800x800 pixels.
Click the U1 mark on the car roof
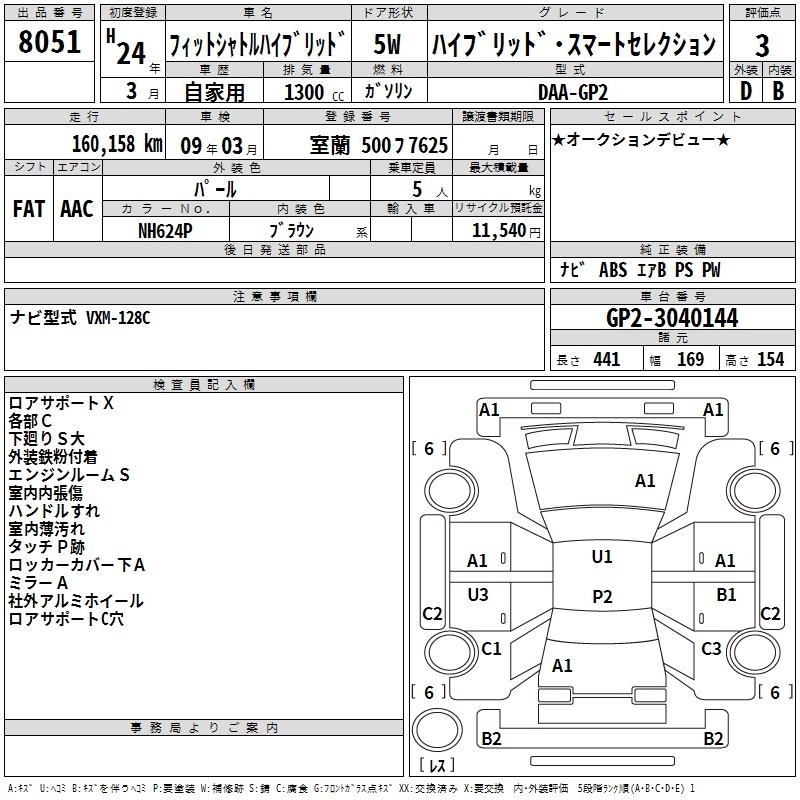click(x=601, y=557)
